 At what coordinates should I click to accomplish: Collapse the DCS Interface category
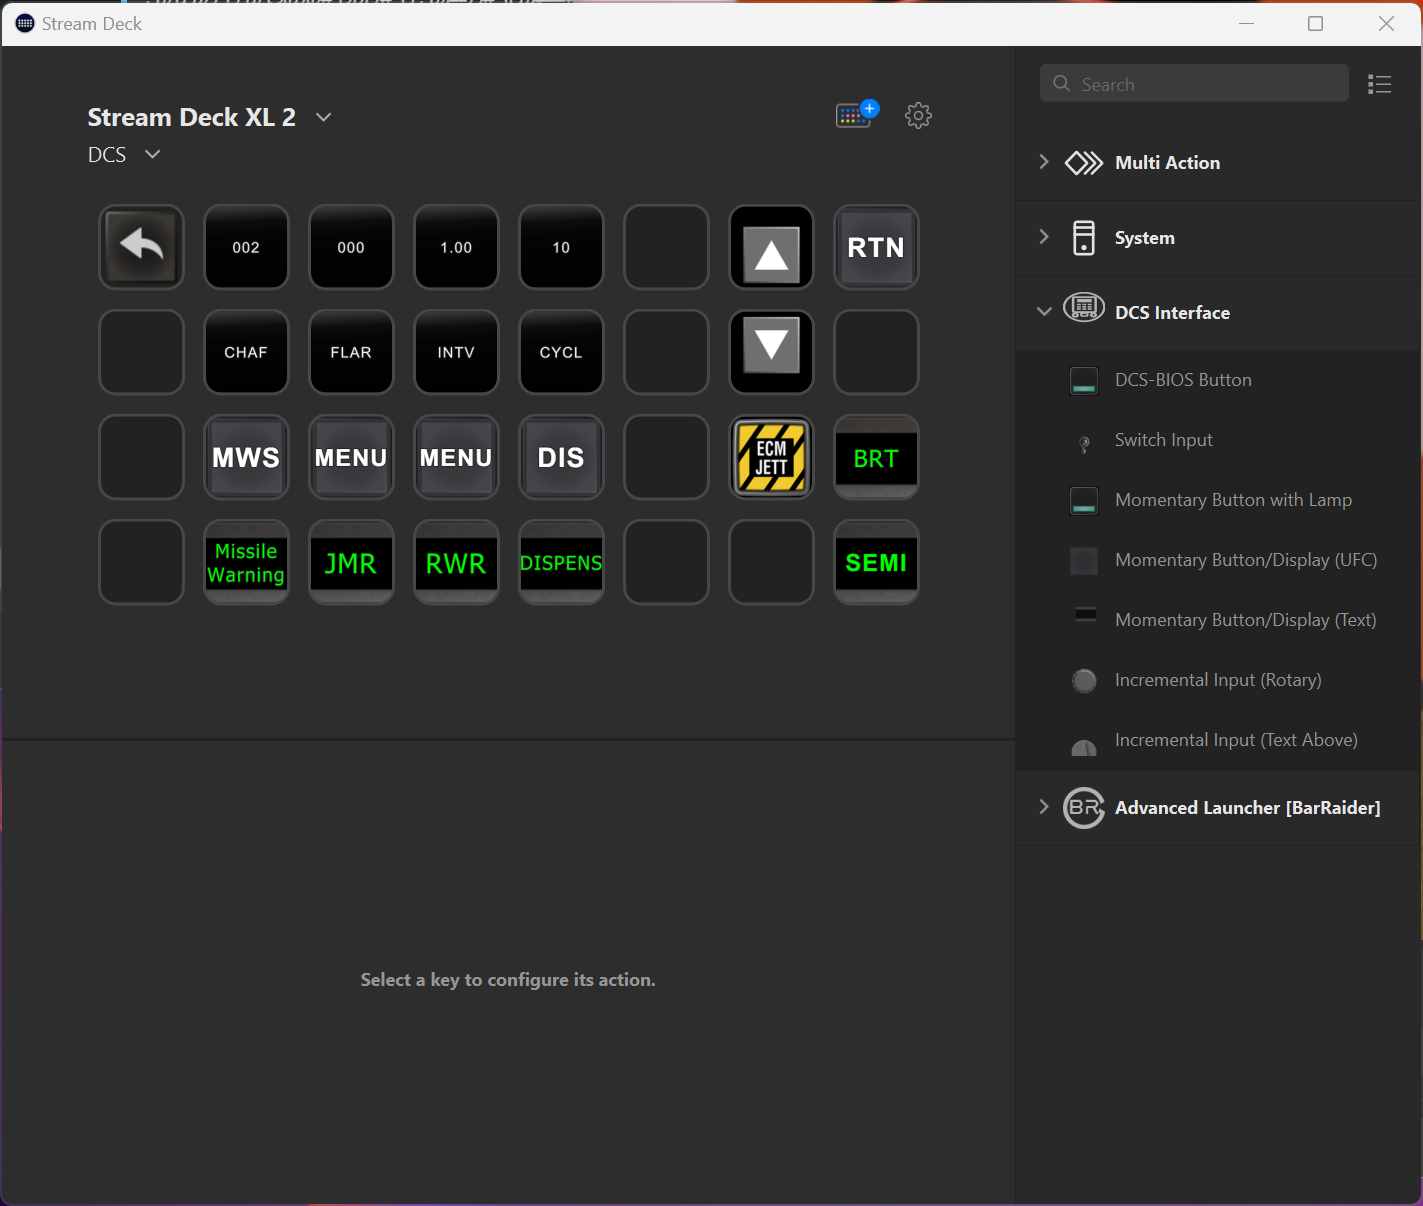coord(1044,312)
